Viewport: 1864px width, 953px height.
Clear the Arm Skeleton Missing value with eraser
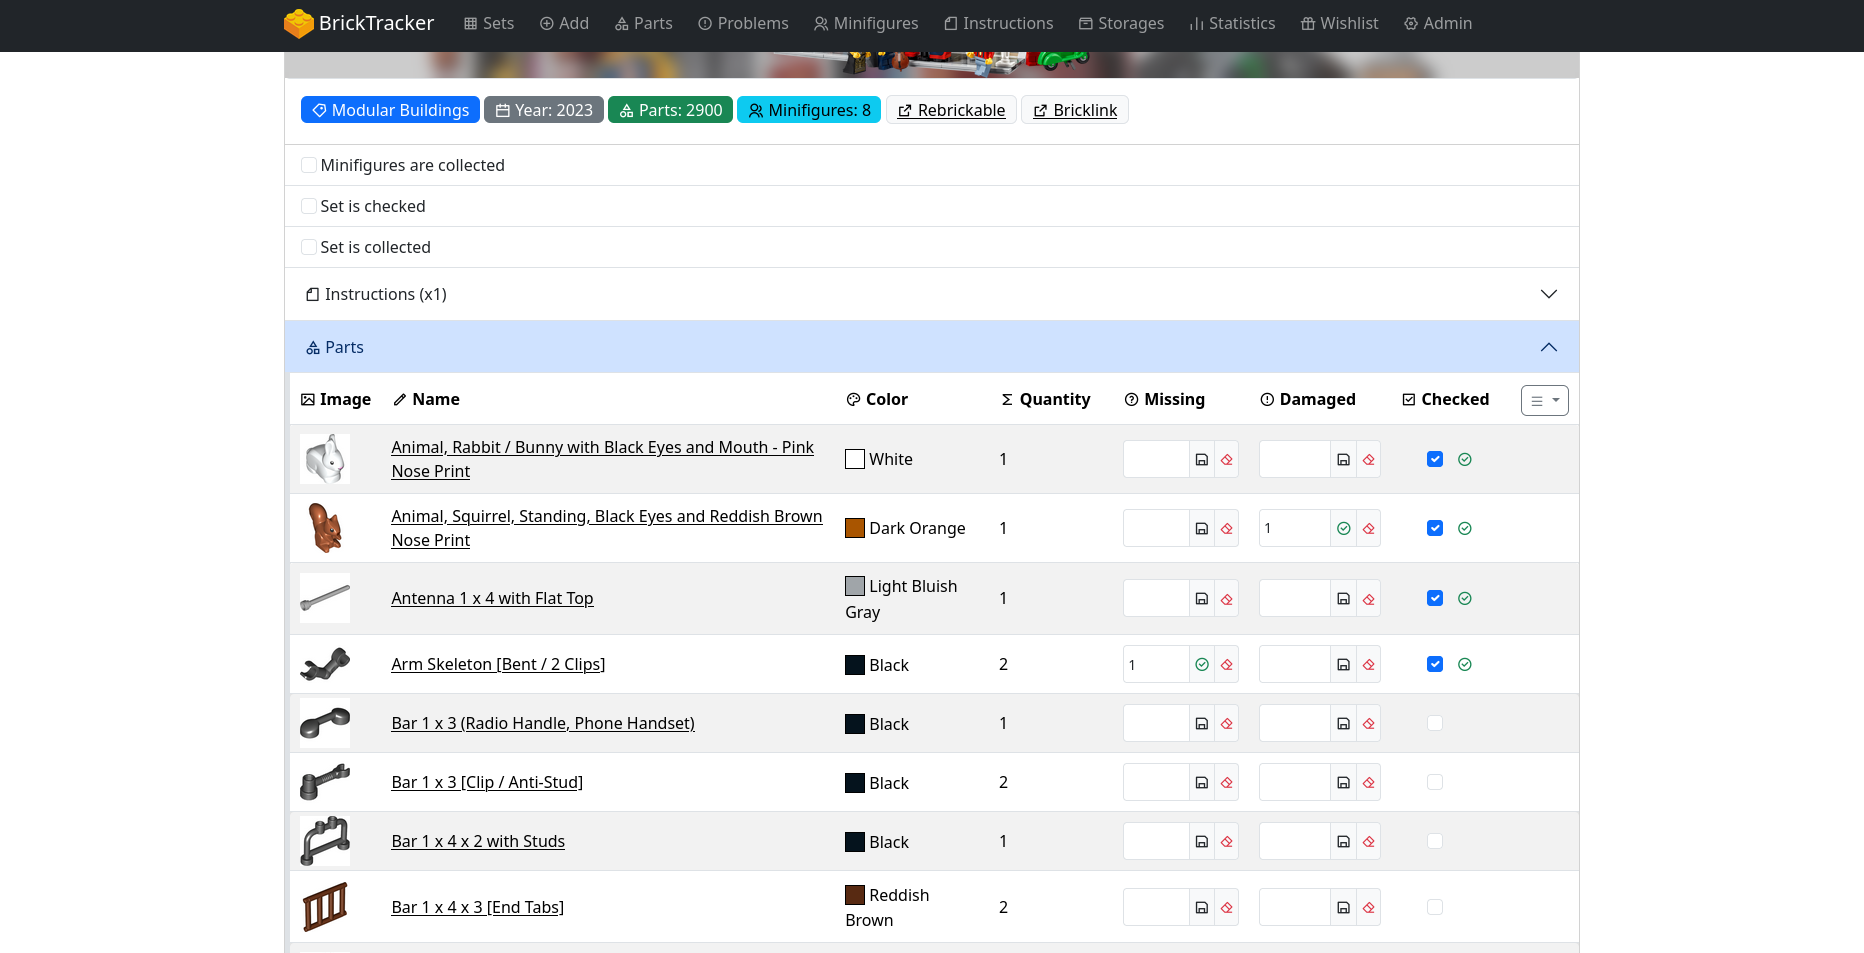pyautogui.click(x=1227, y=665)
